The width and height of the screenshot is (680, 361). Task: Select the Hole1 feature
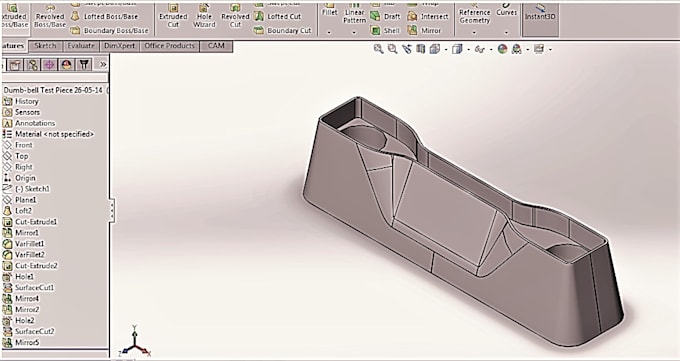tap(18, 276)
